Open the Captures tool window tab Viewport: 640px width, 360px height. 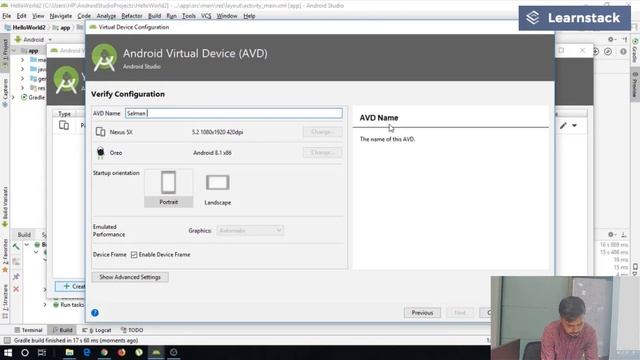5,93
